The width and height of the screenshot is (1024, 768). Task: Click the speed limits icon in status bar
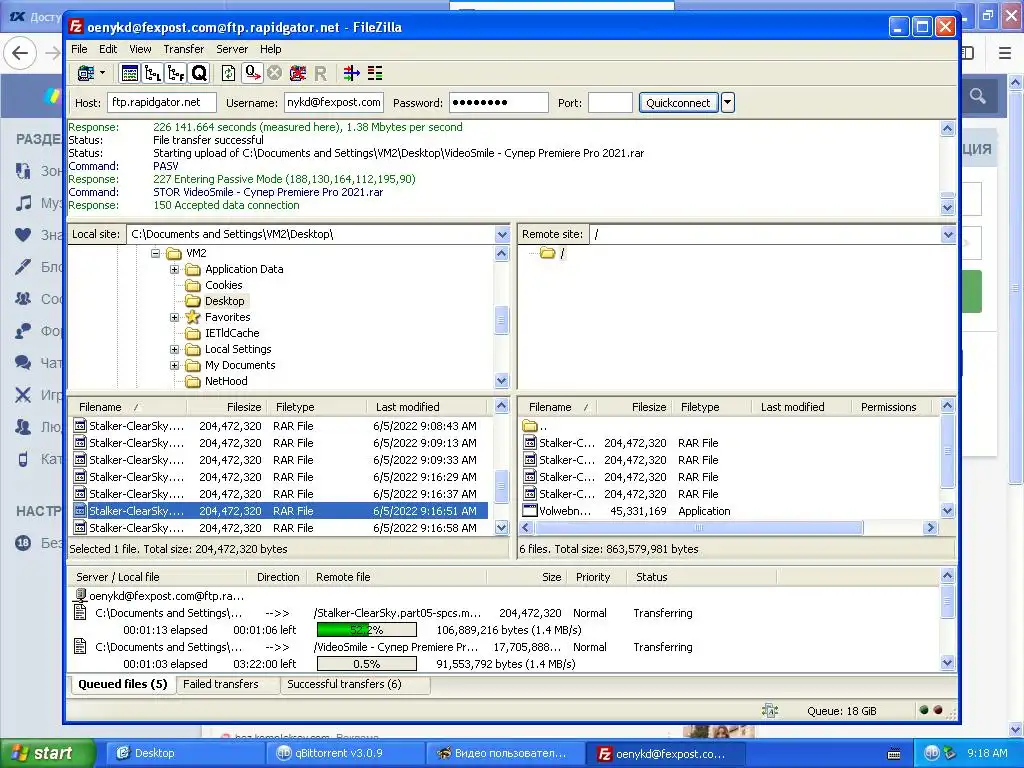point(769,711)
